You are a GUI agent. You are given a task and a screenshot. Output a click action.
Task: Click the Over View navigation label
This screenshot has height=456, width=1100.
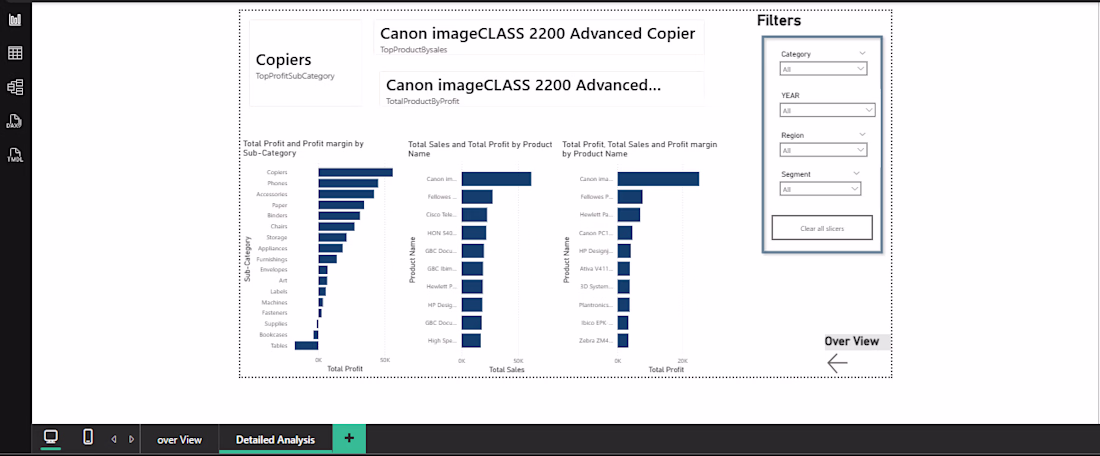[851, 342]
